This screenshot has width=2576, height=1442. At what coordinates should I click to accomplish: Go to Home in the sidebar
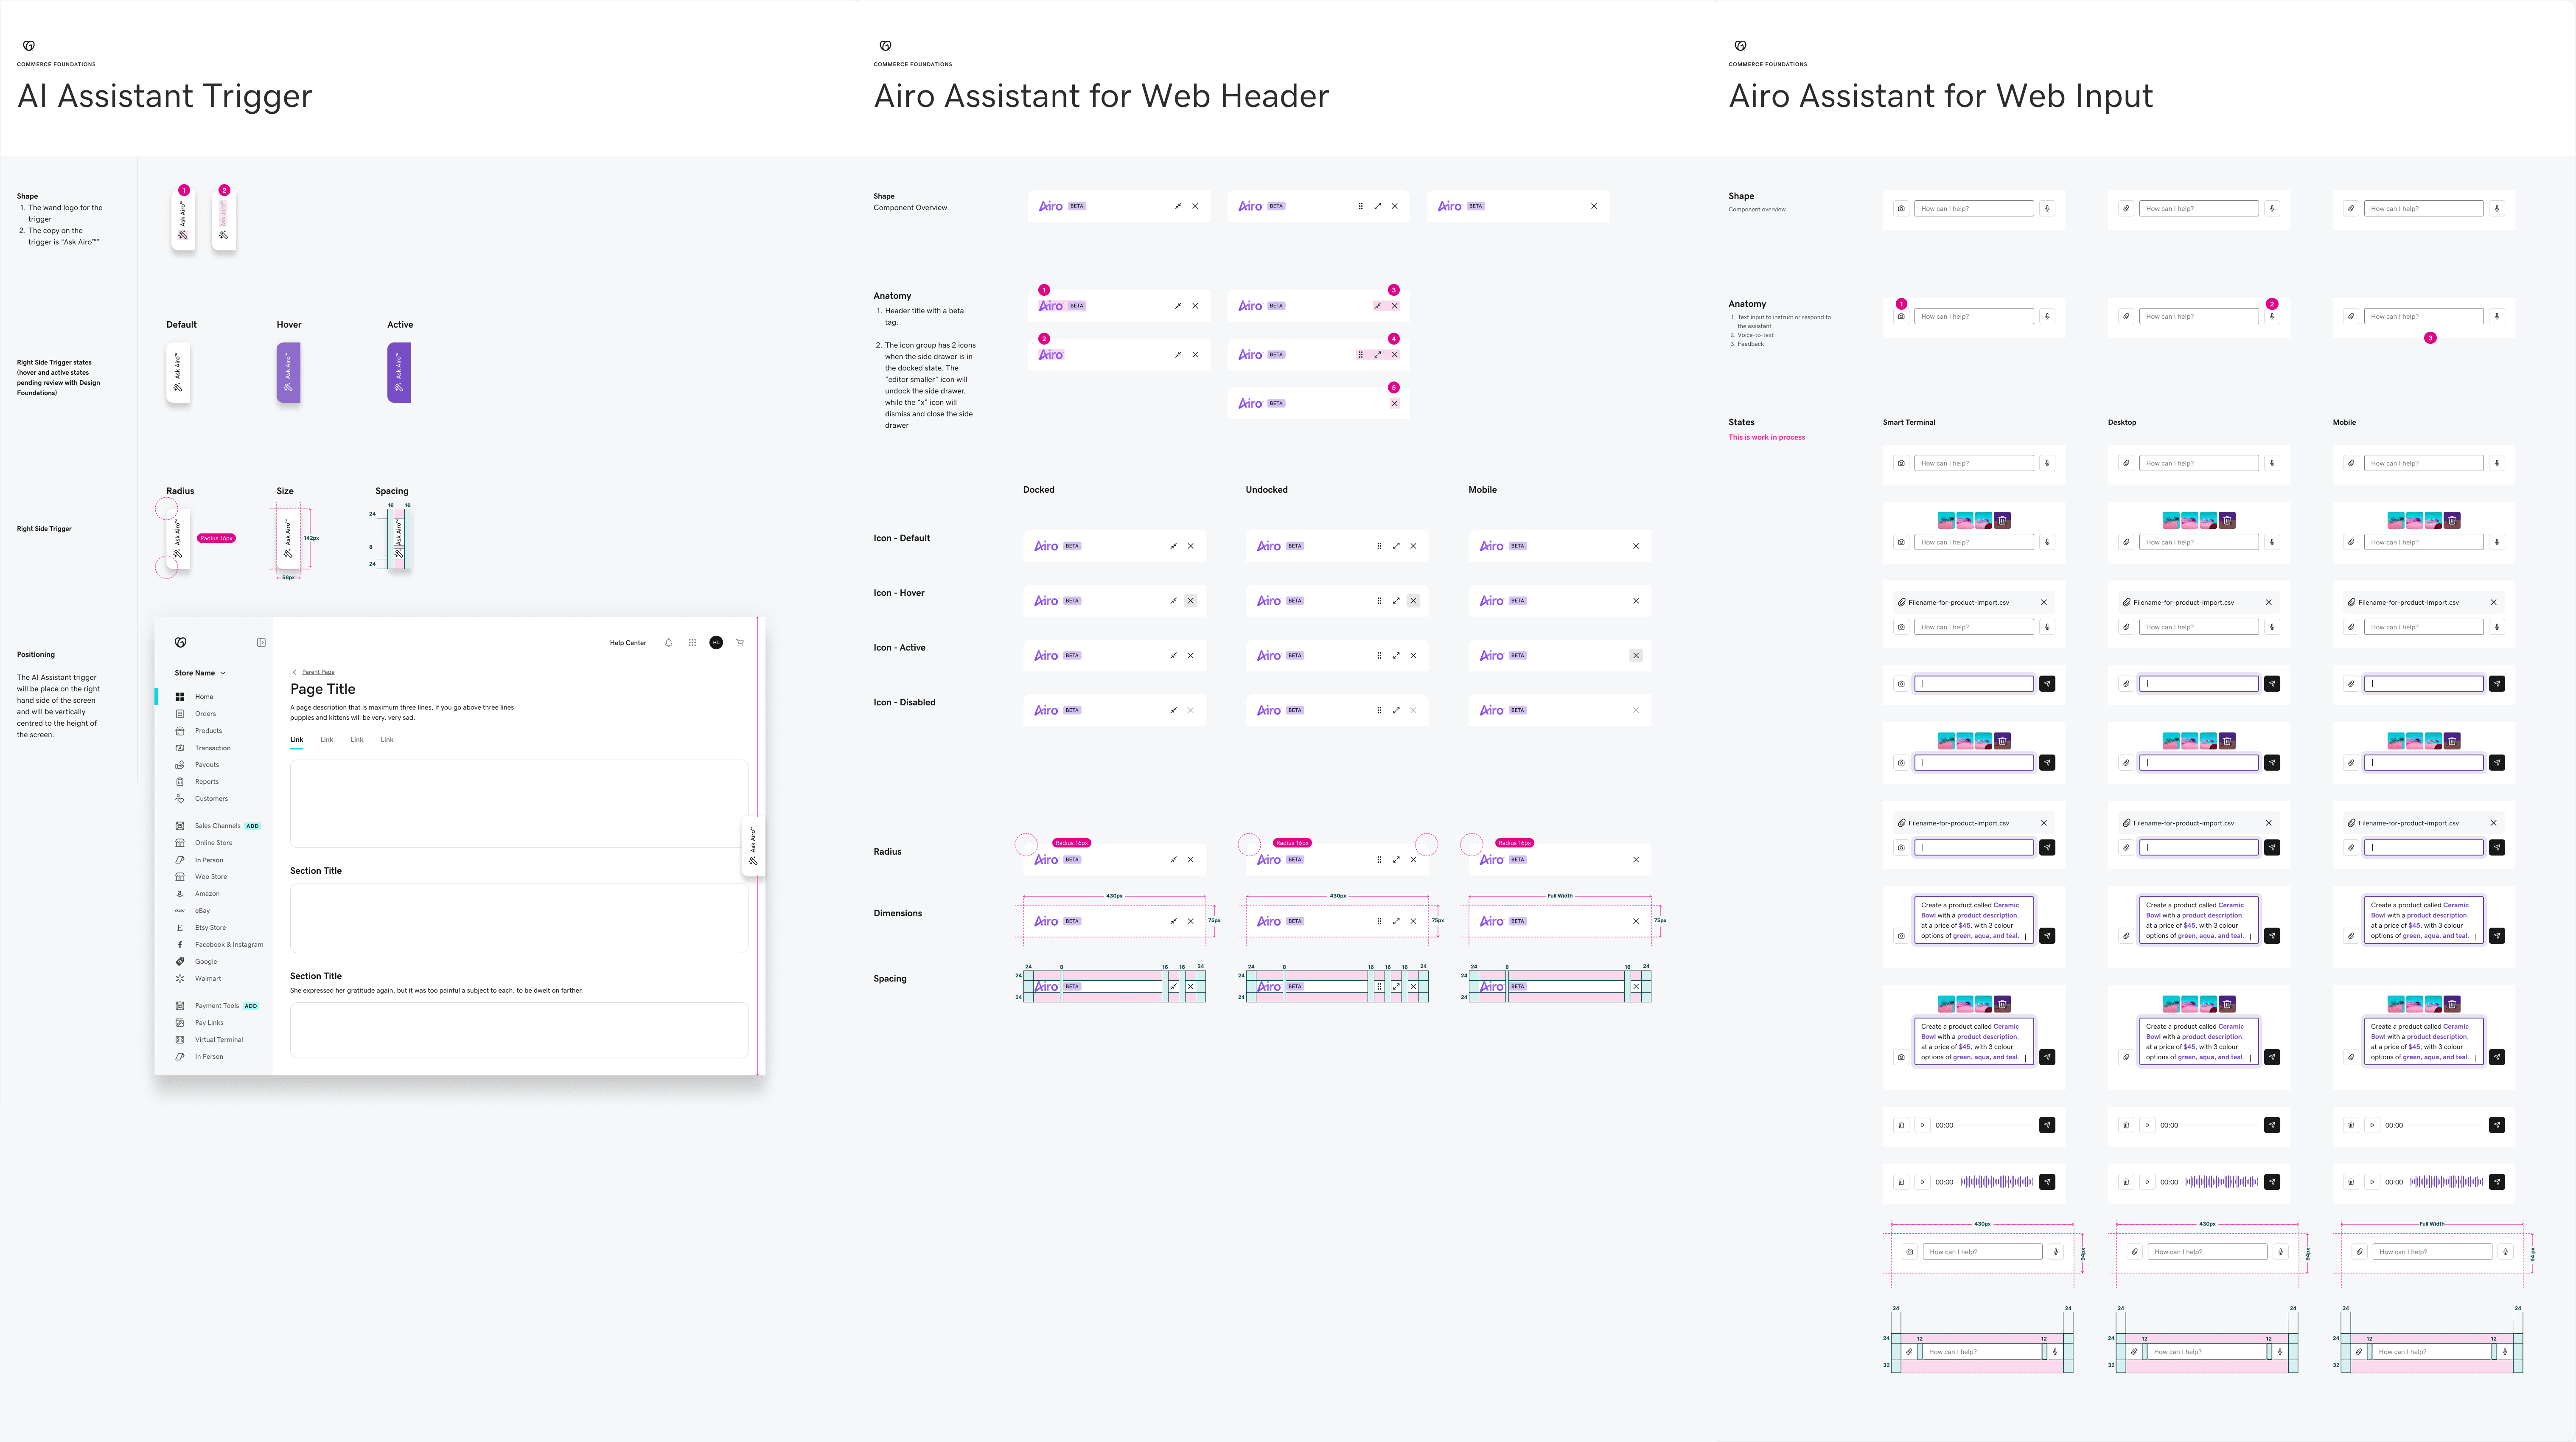[204, 697]
